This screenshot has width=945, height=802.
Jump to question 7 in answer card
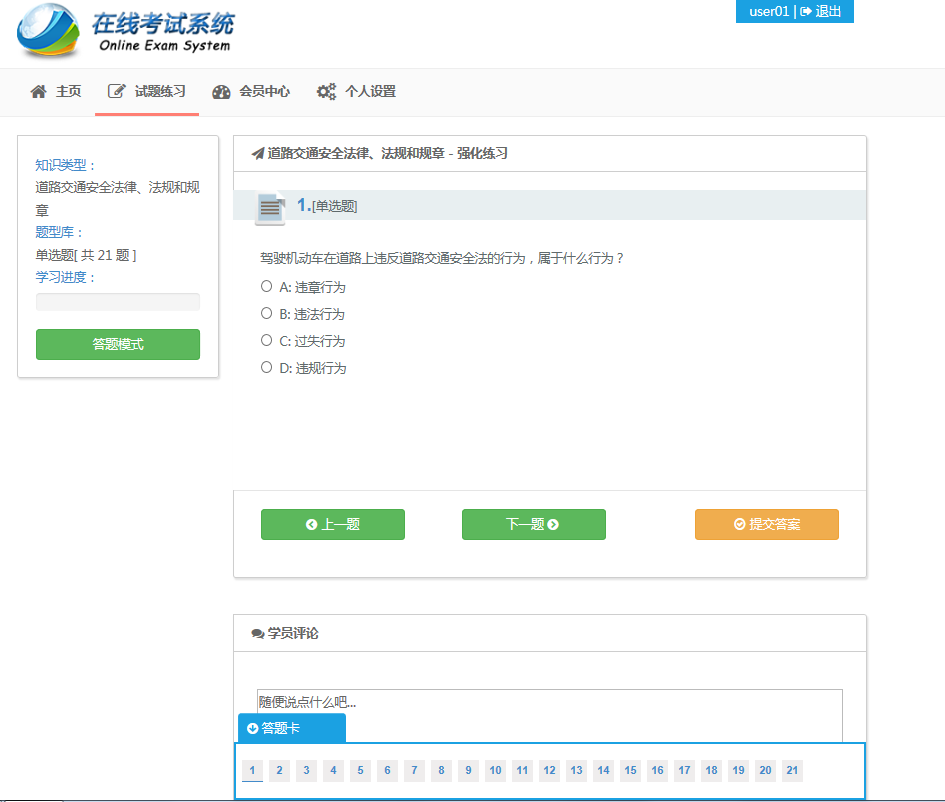click(x=415, y=770)
